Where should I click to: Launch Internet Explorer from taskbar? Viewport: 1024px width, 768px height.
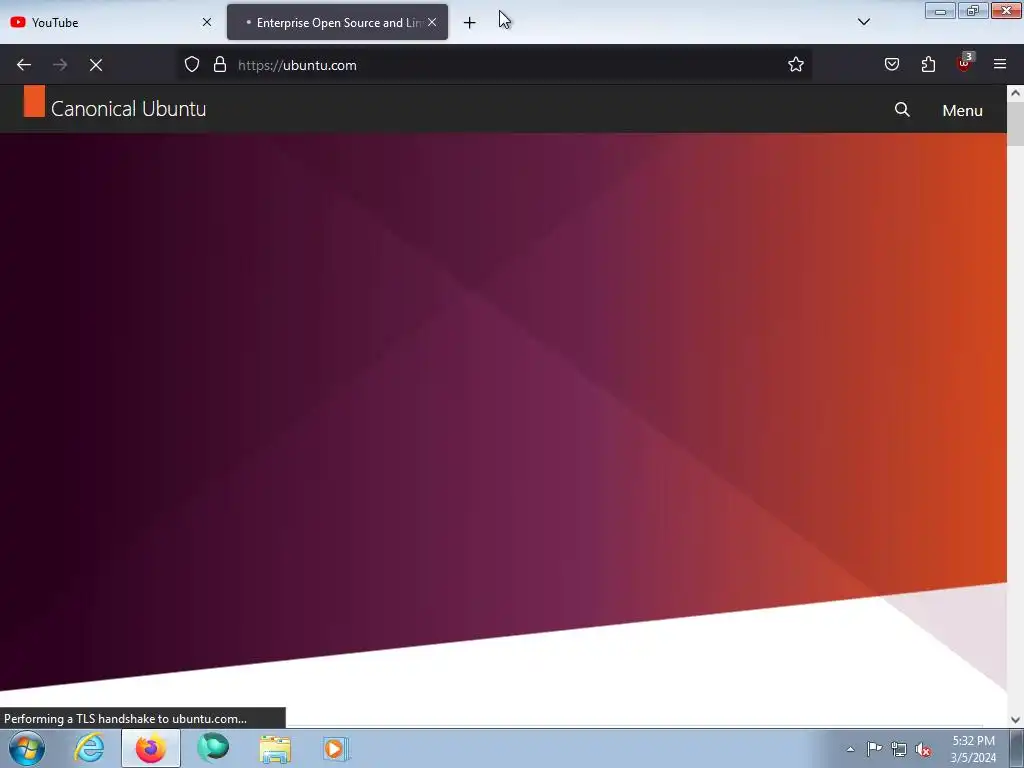pos(89,748)
